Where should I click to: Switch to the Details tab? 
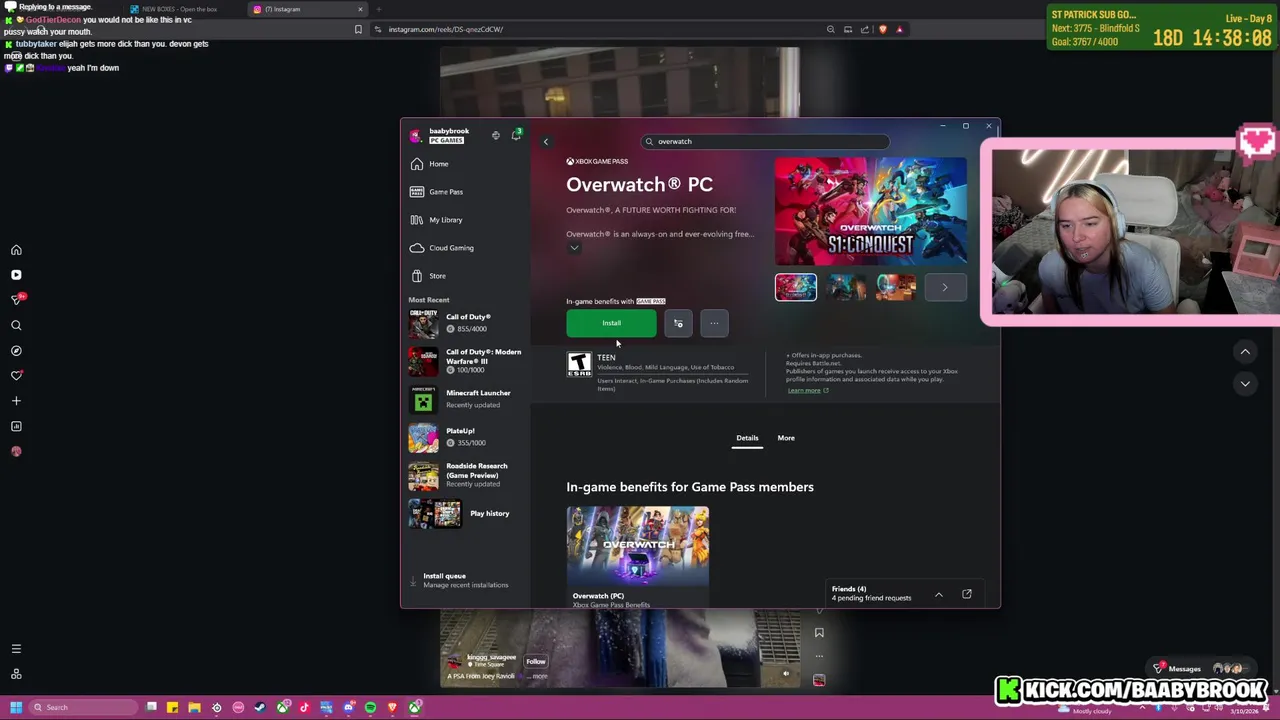point(747,438)
